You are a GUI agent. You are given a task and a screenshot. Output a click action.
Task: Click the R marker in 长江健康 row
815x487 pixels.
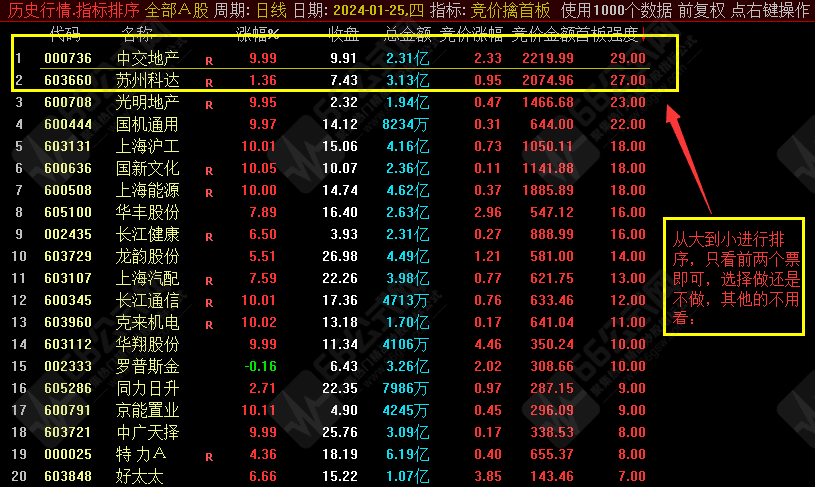[x=209, y=237]
